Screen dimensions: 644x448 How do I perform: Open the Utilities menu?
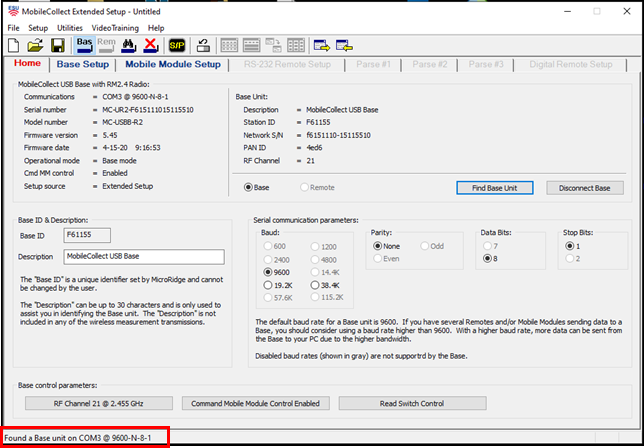(70, 28)
